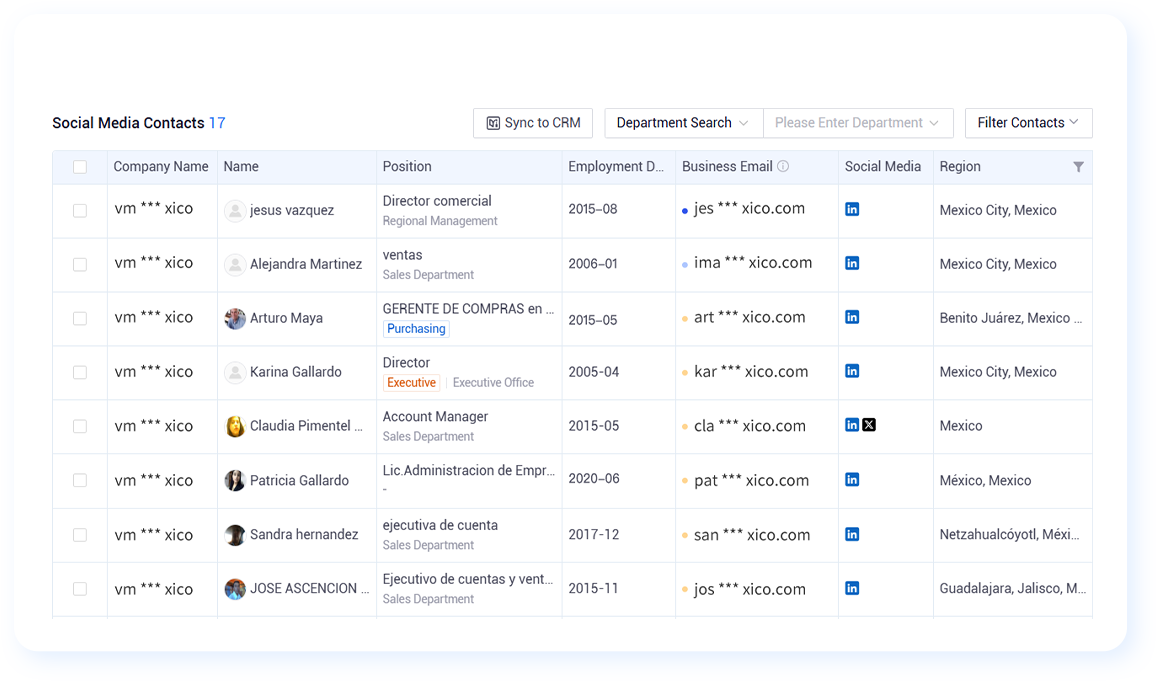The width and height of the screenshot is (1160, 684).
Task: Select the checkbox for Sandra hernandez
Action: pyautogui.click(x=80, y=535)
